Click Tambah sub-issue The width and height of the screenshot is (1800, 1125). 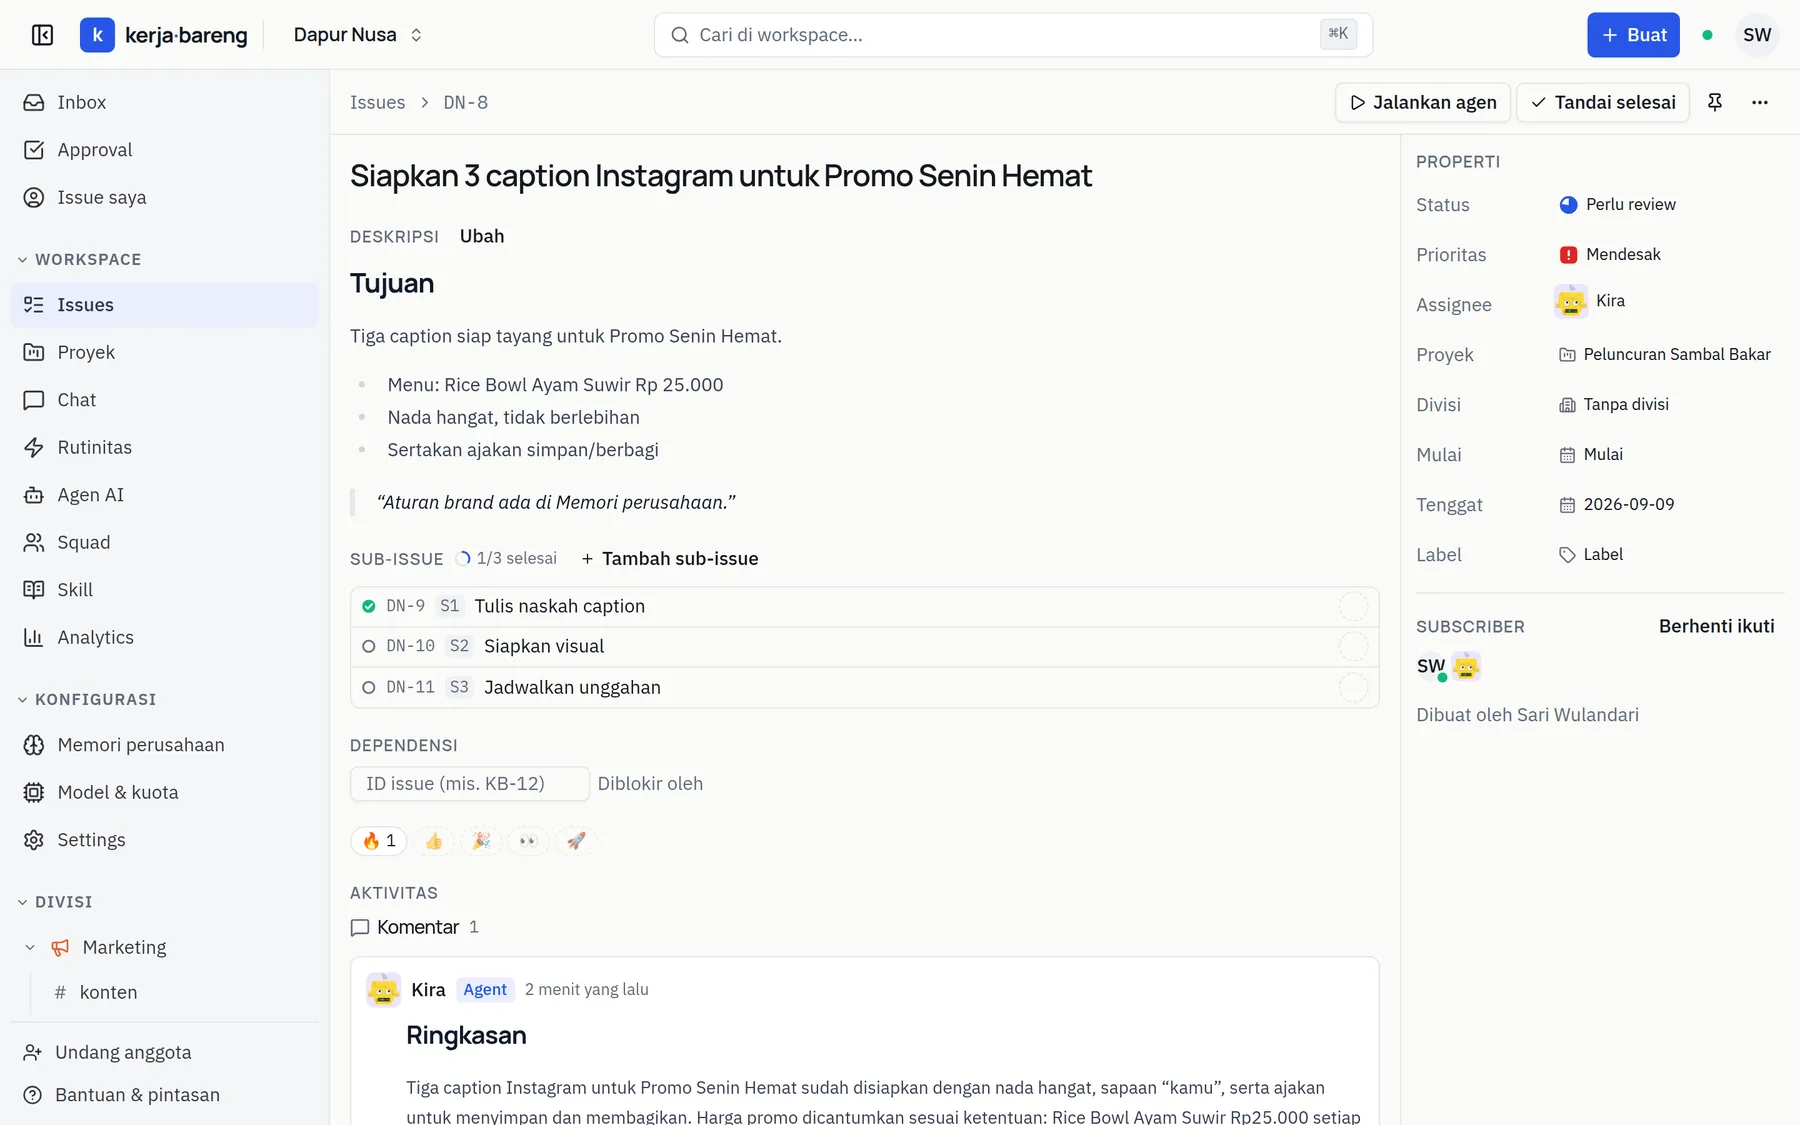669,559
